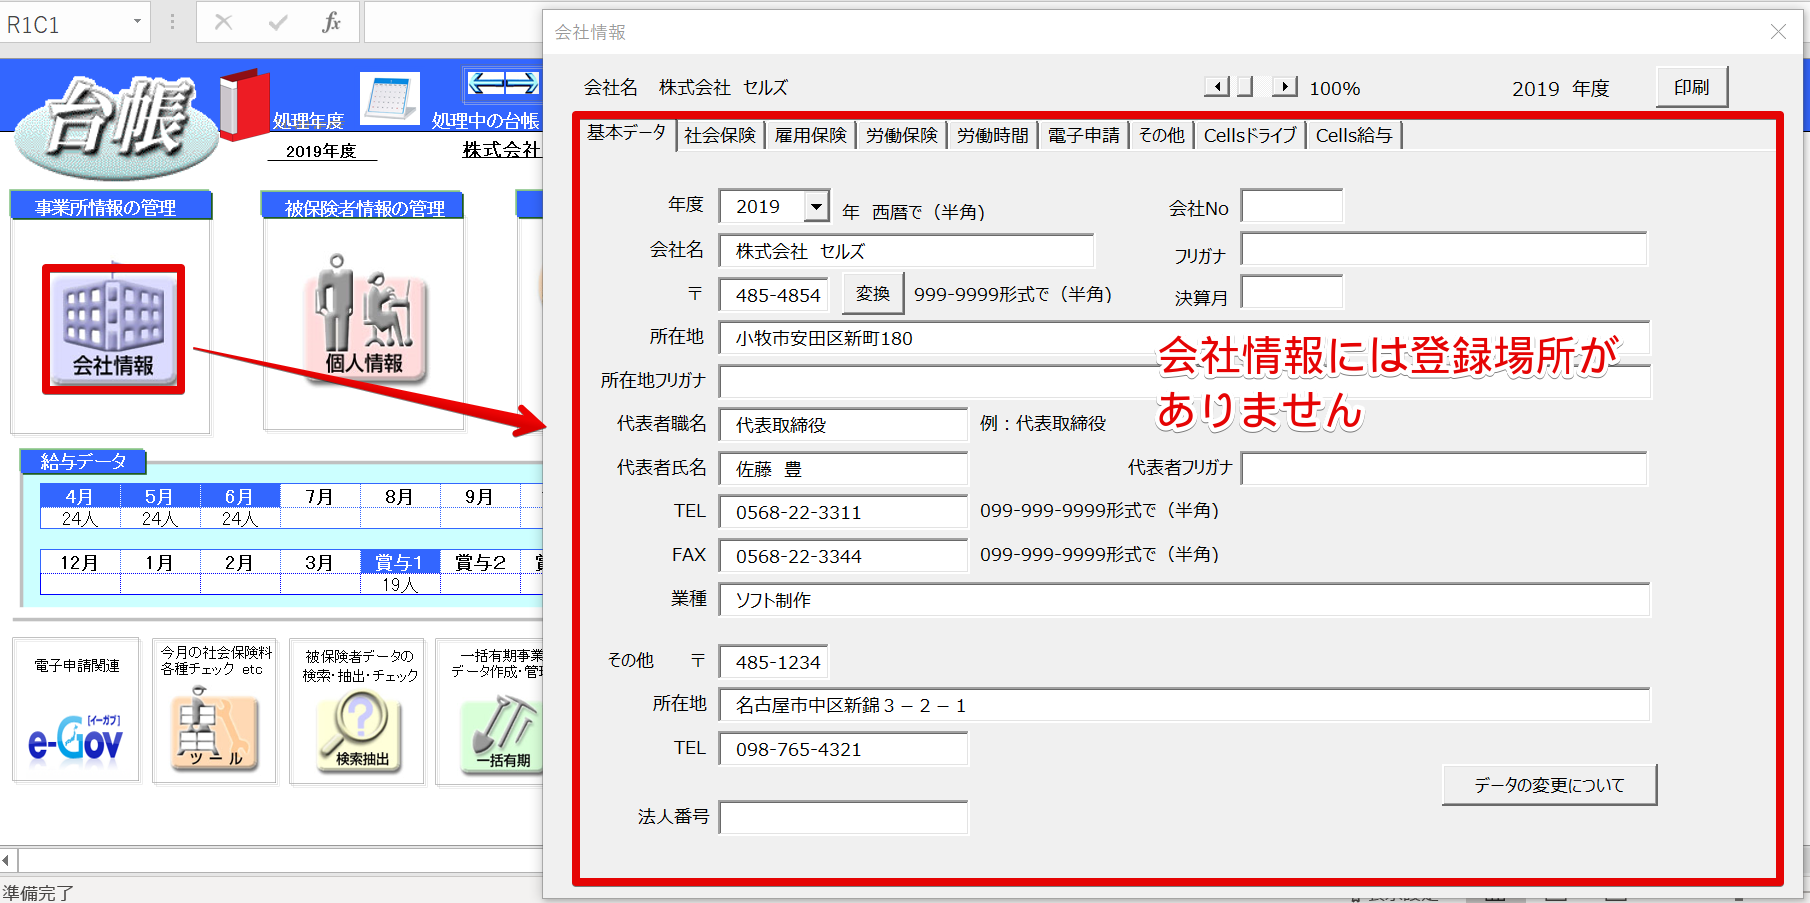Click the 会社名 field 株式会社 セルズ
This screenshot has height=903, width=1810.
tap(906, 251)
